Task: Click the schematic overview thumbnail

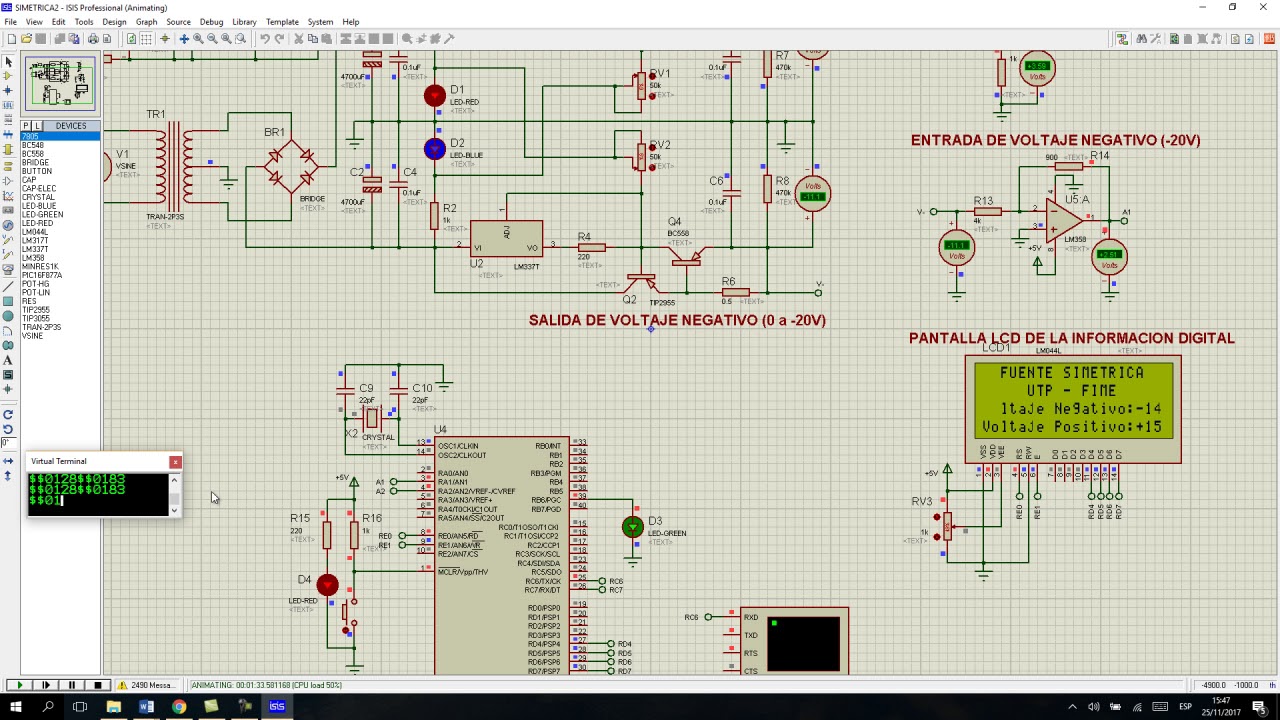Action: coord(60,84)
